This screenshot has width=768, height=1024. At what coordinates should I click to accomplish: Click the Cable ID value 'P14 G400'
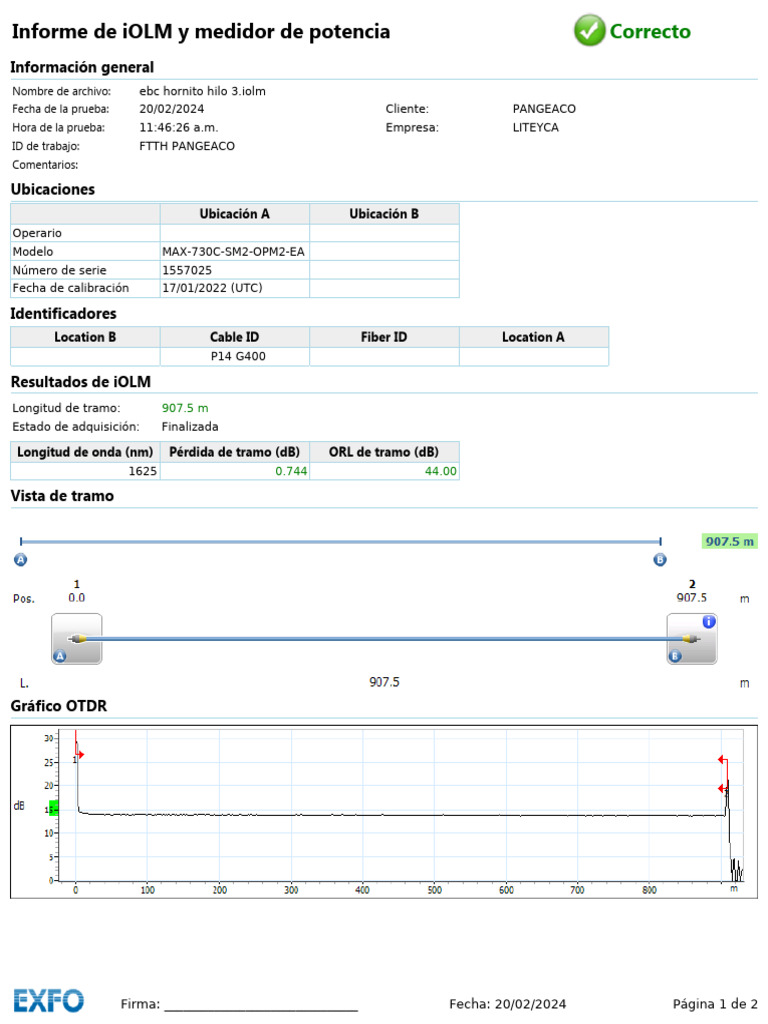point(238,357)
